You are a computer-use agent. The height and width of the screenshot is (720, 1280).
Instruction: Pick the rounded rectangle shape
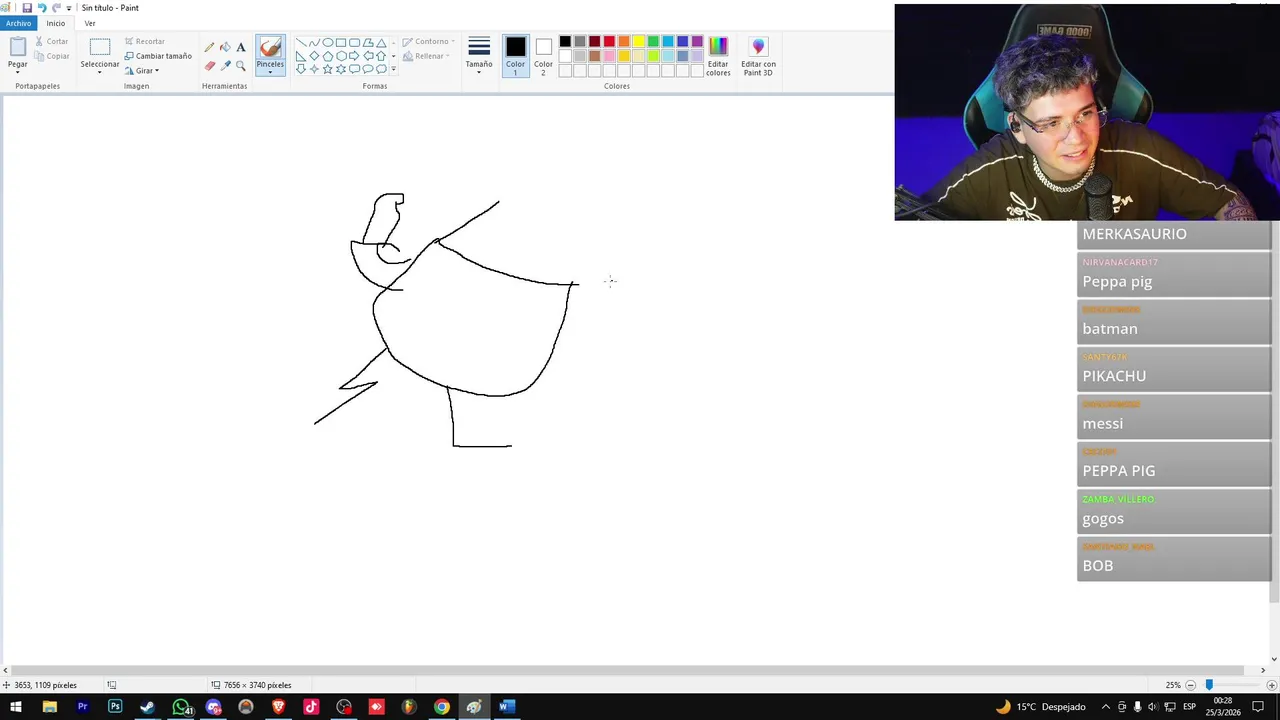[x=354, y=43]
